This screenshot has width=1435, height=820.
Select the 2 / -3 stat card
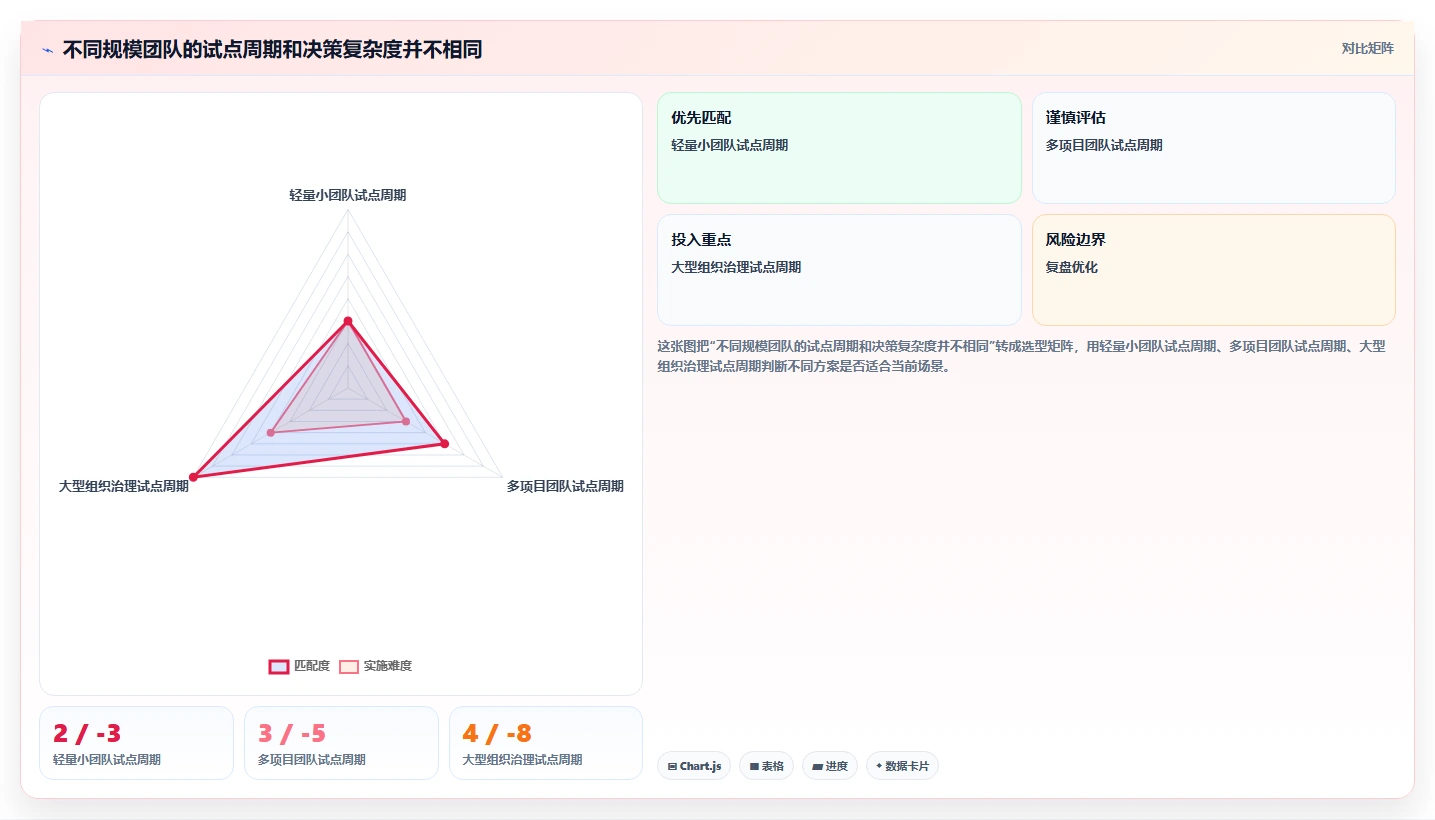(136, 743)
